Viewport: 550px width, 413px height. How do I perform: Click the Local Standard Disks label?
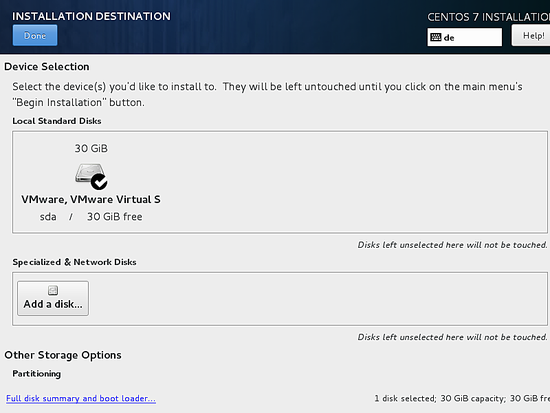[x=57, y=121]
